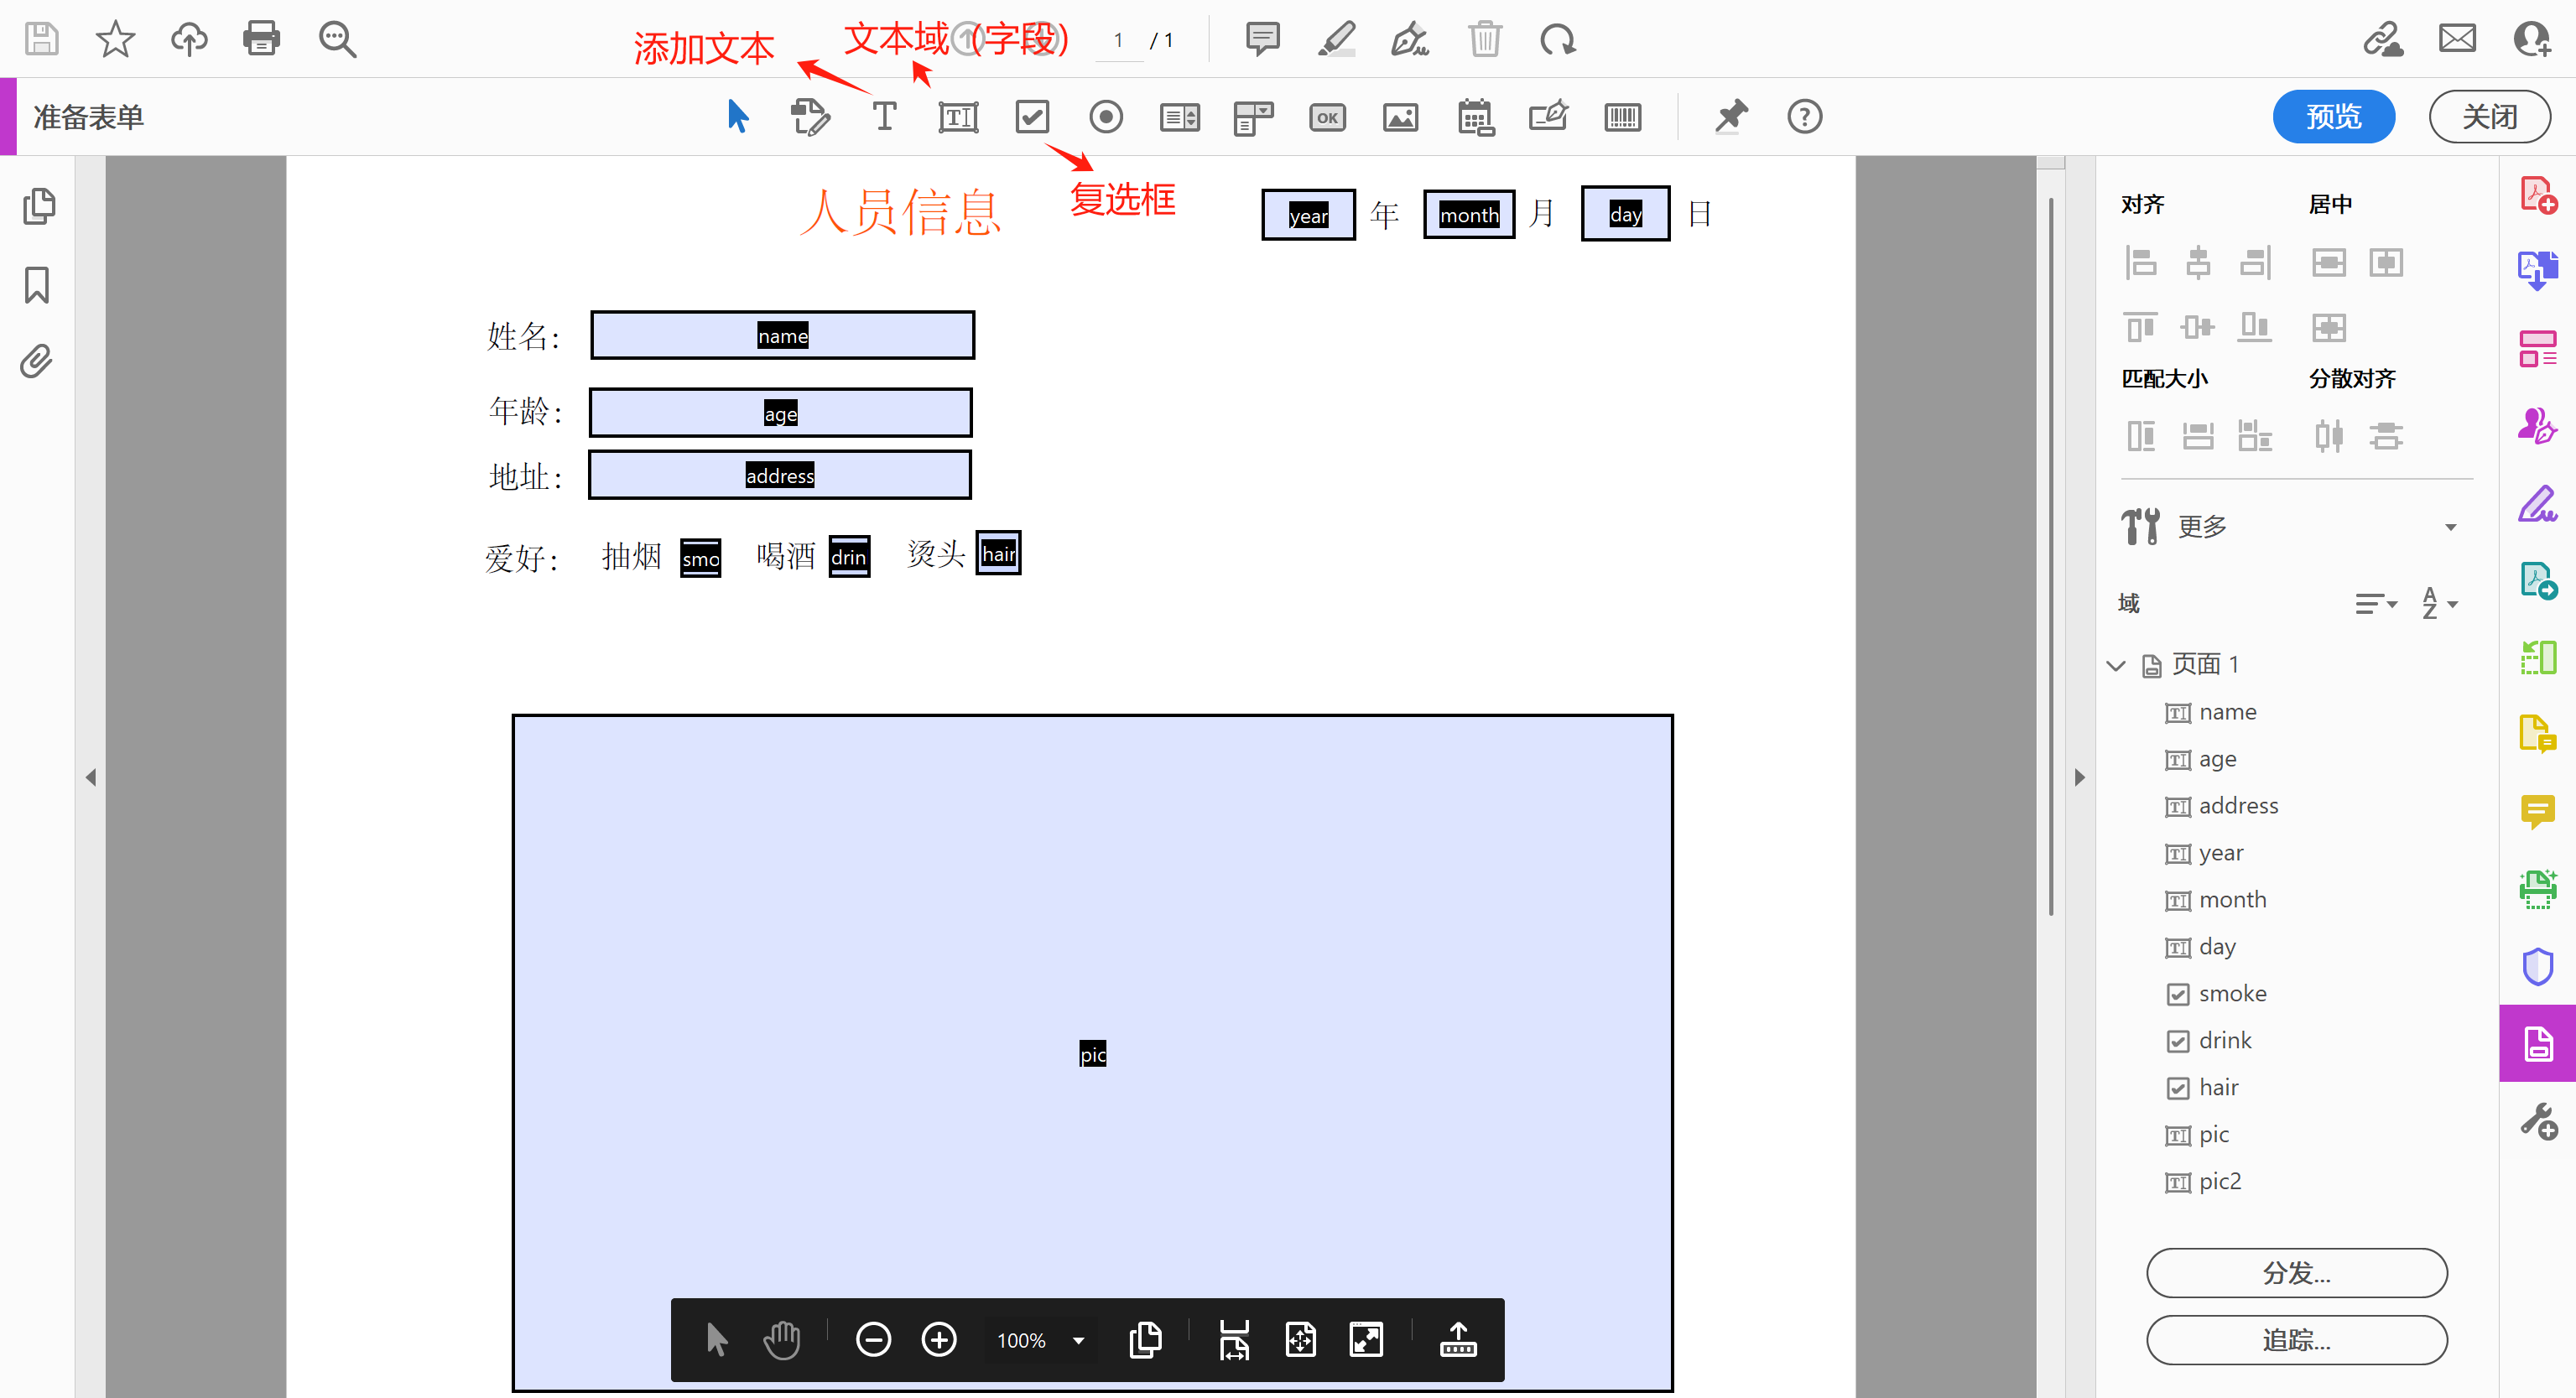Add an OK button field
Screen dimensions: 2576x1398
[x=1327, y=117]
